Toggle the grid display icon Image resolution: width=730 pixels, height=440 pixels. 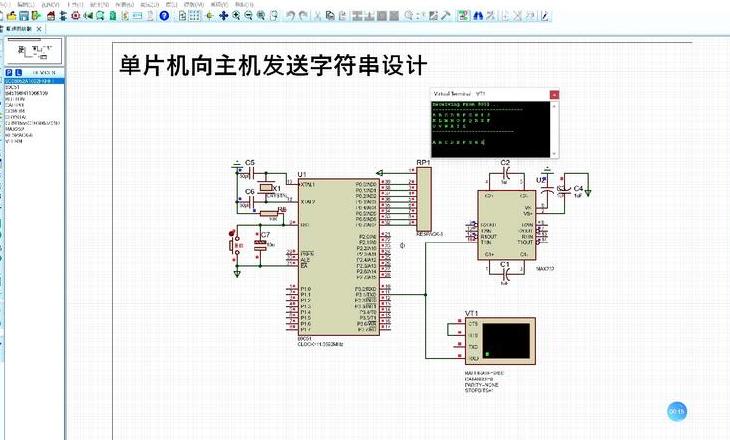194,16
